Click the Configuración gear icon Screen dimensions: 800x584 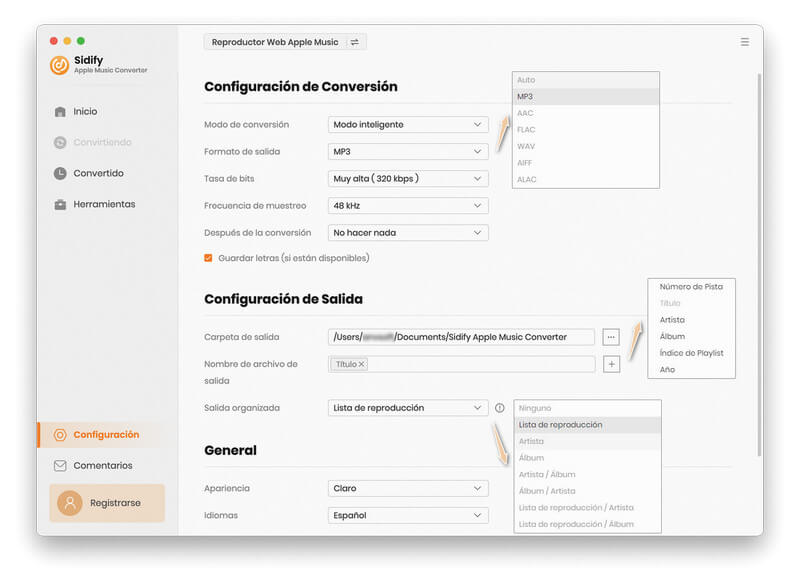[60, 435]
